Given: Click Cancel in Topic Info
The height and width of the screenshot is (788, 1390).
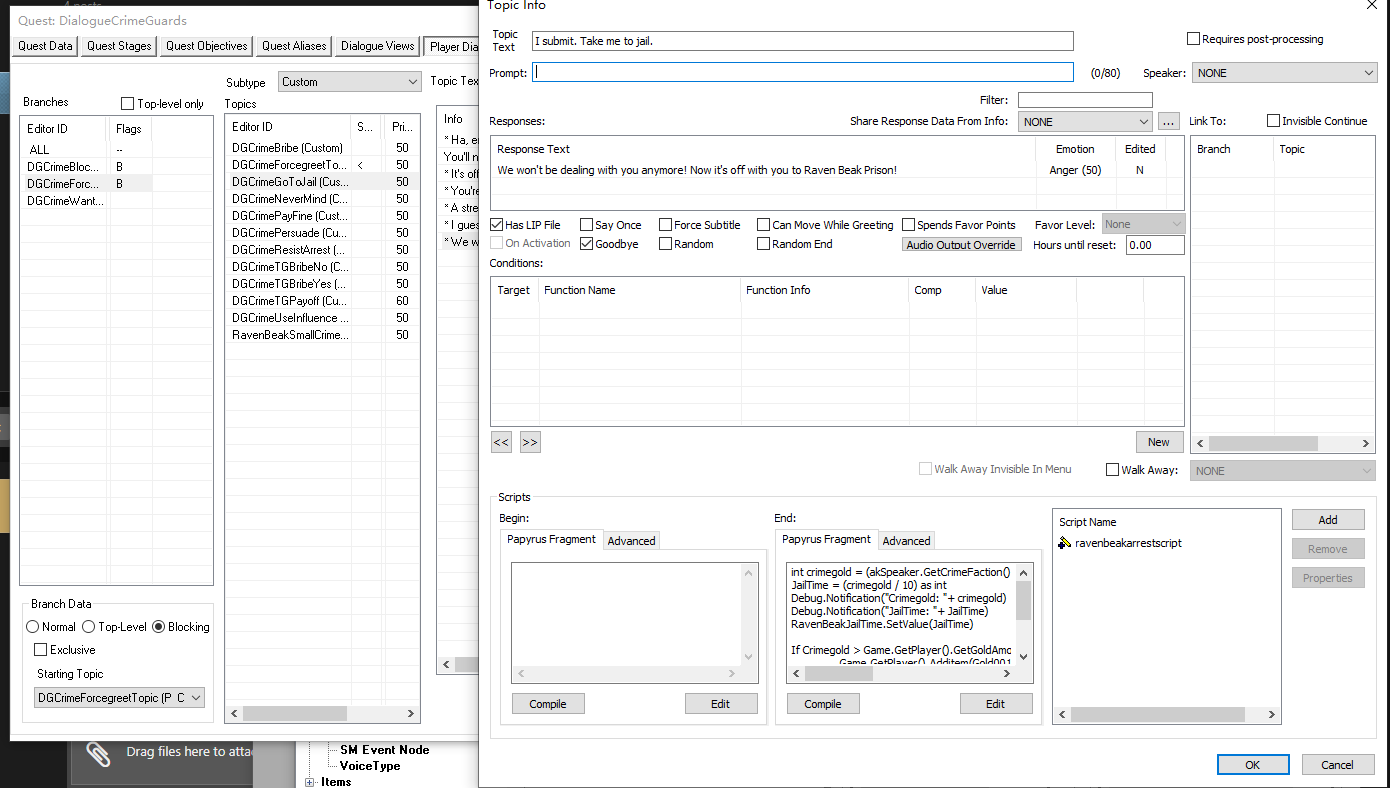Looking at the screenshot, I should (1337, 764).
